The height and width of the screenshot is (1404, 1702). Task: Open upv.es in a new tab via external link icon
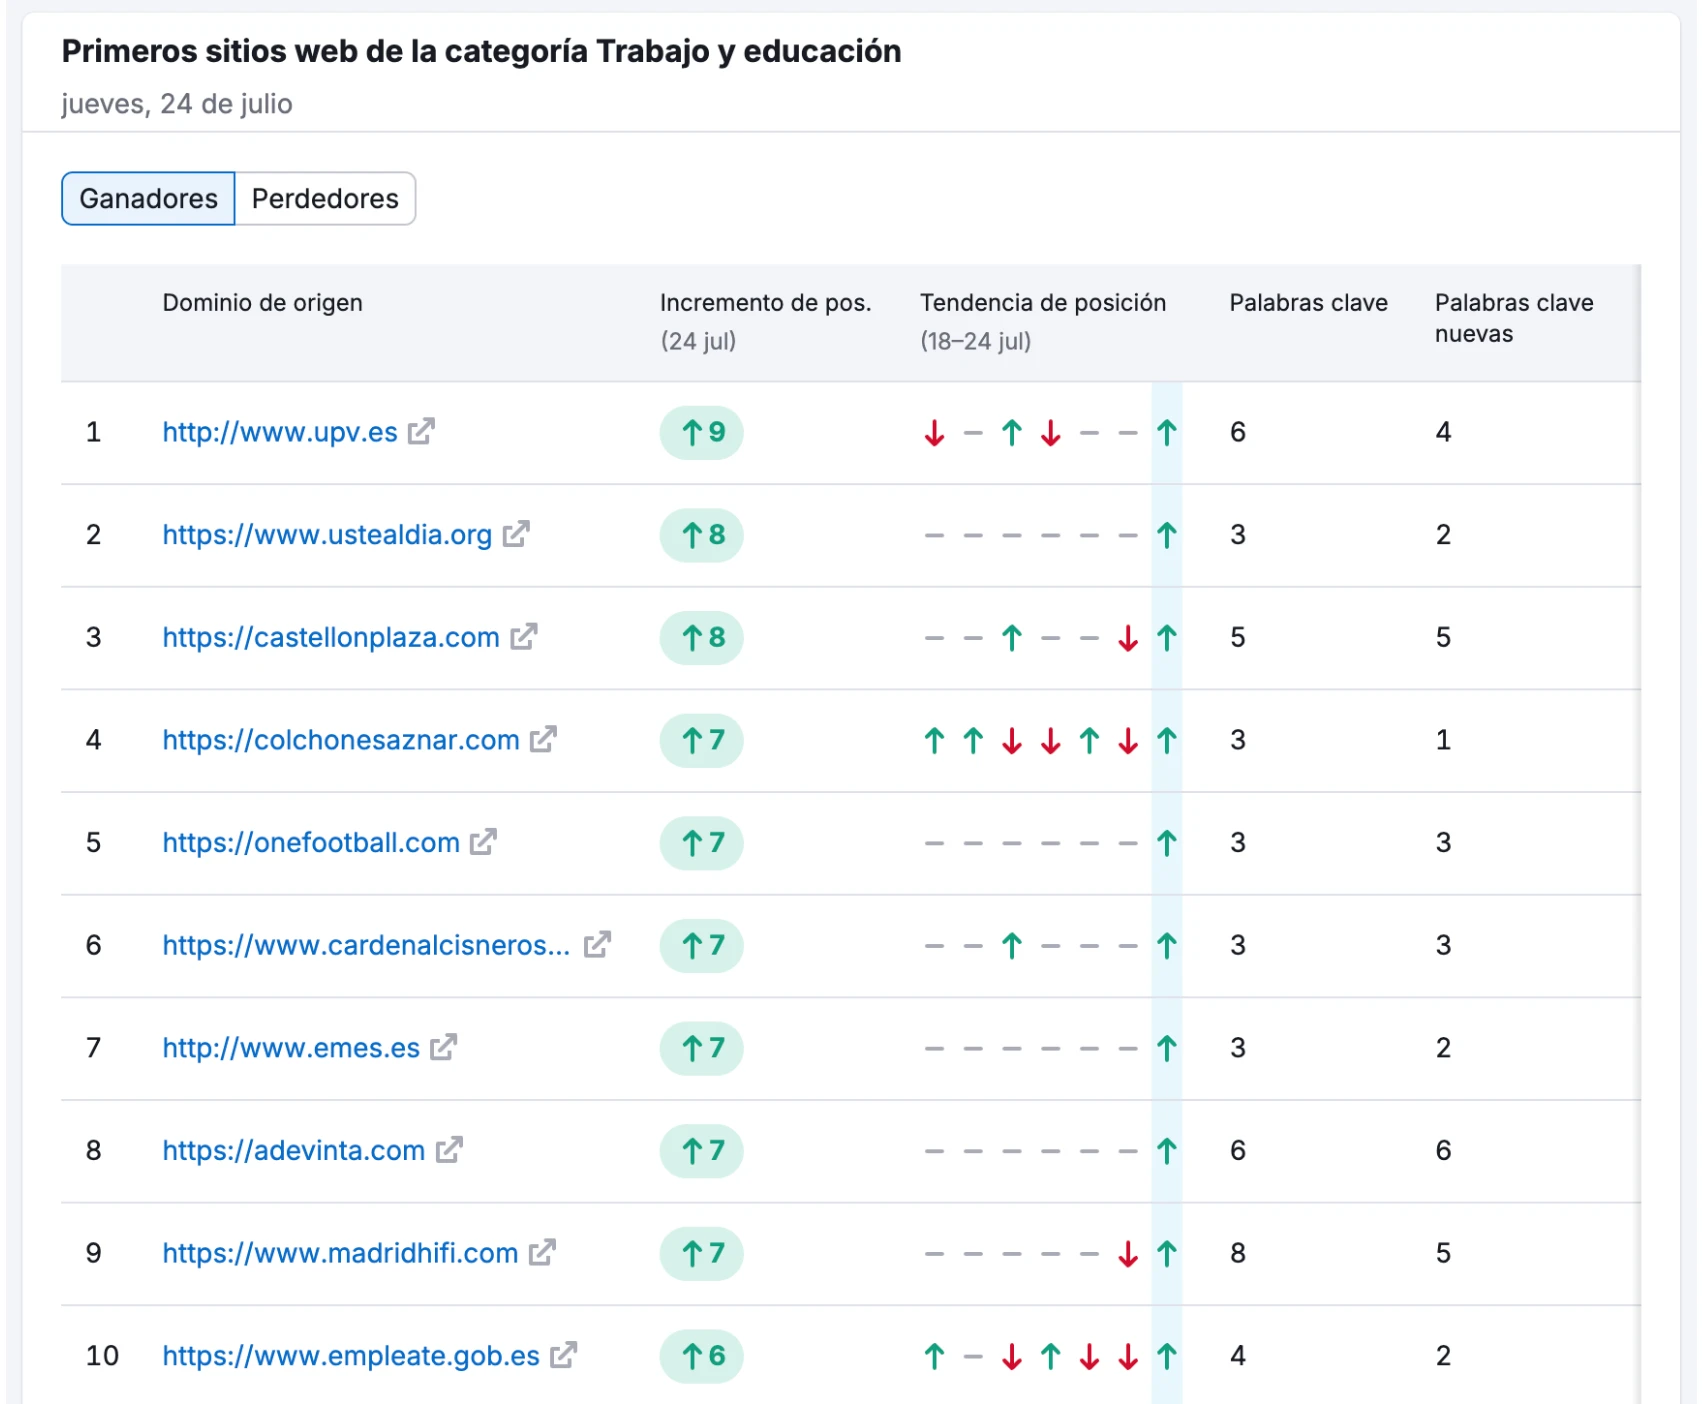[x=421, y=432]
